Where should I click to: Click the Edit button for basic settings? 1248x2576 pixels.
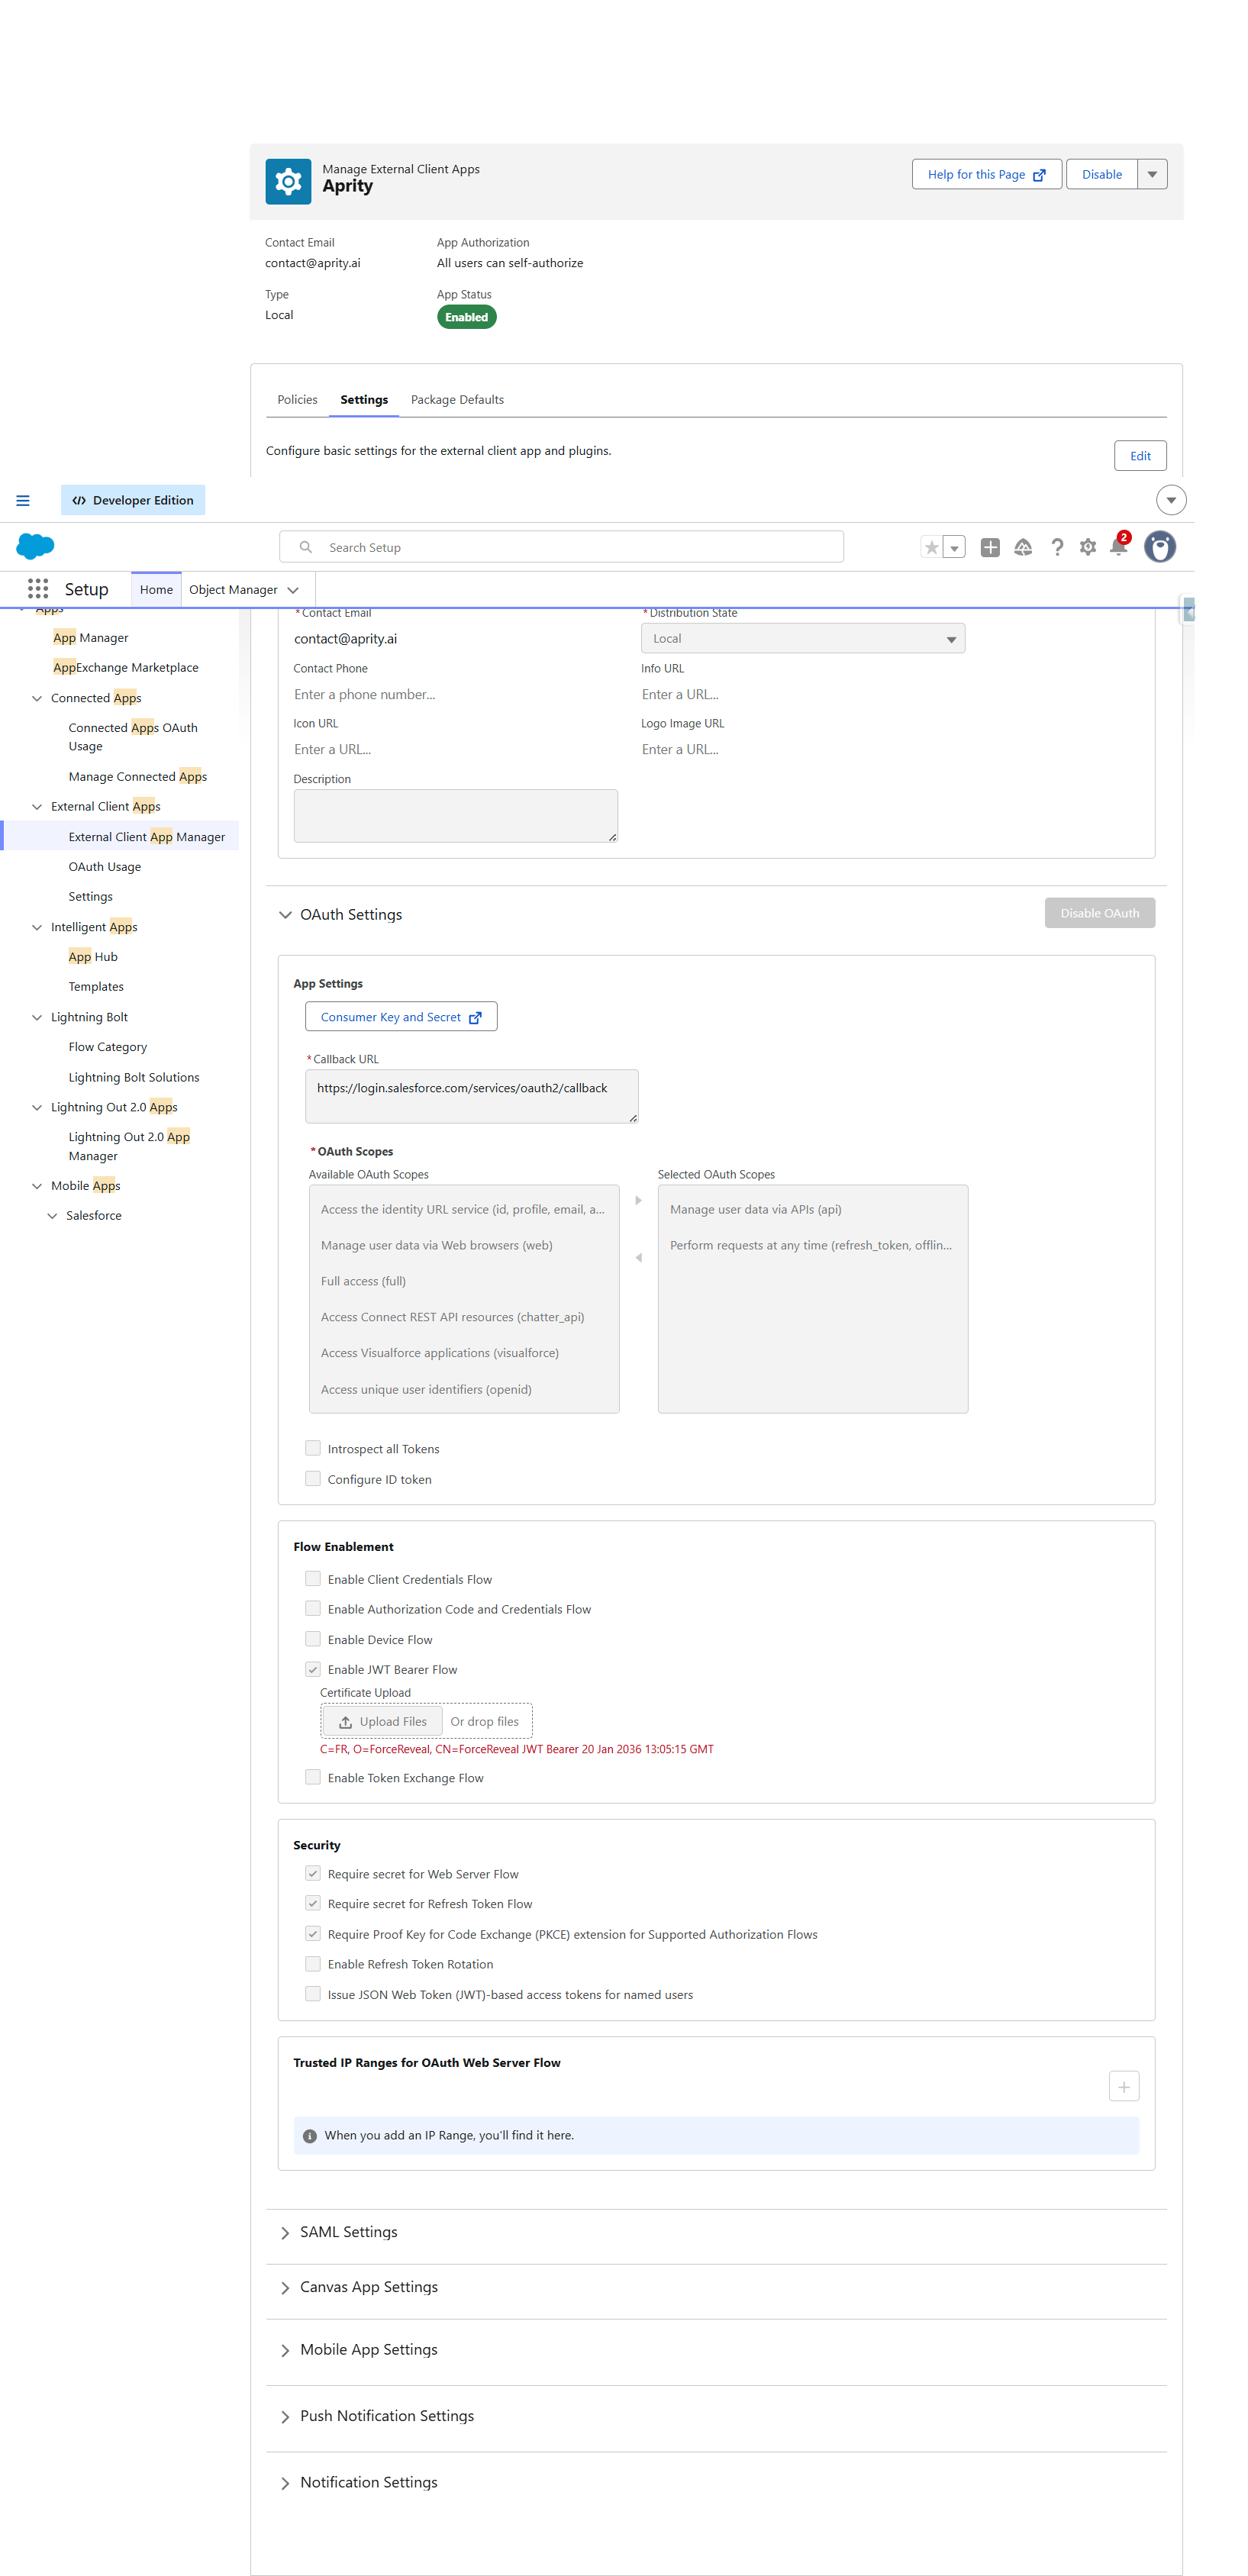(x=1139, y=455)
